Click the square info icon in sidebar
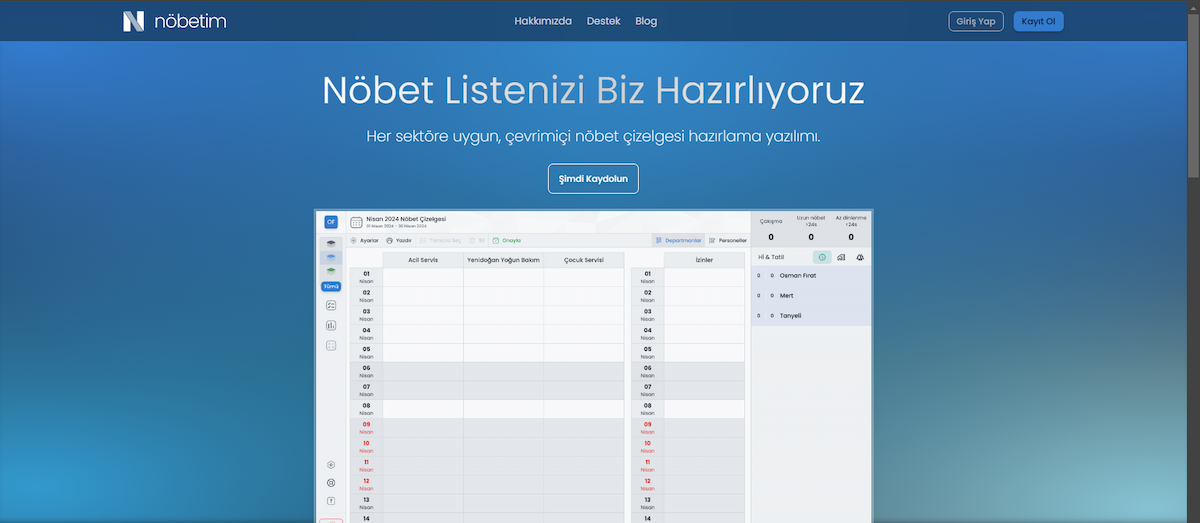1200x523 pixels. pyautogui.click(x=331, y=501)
